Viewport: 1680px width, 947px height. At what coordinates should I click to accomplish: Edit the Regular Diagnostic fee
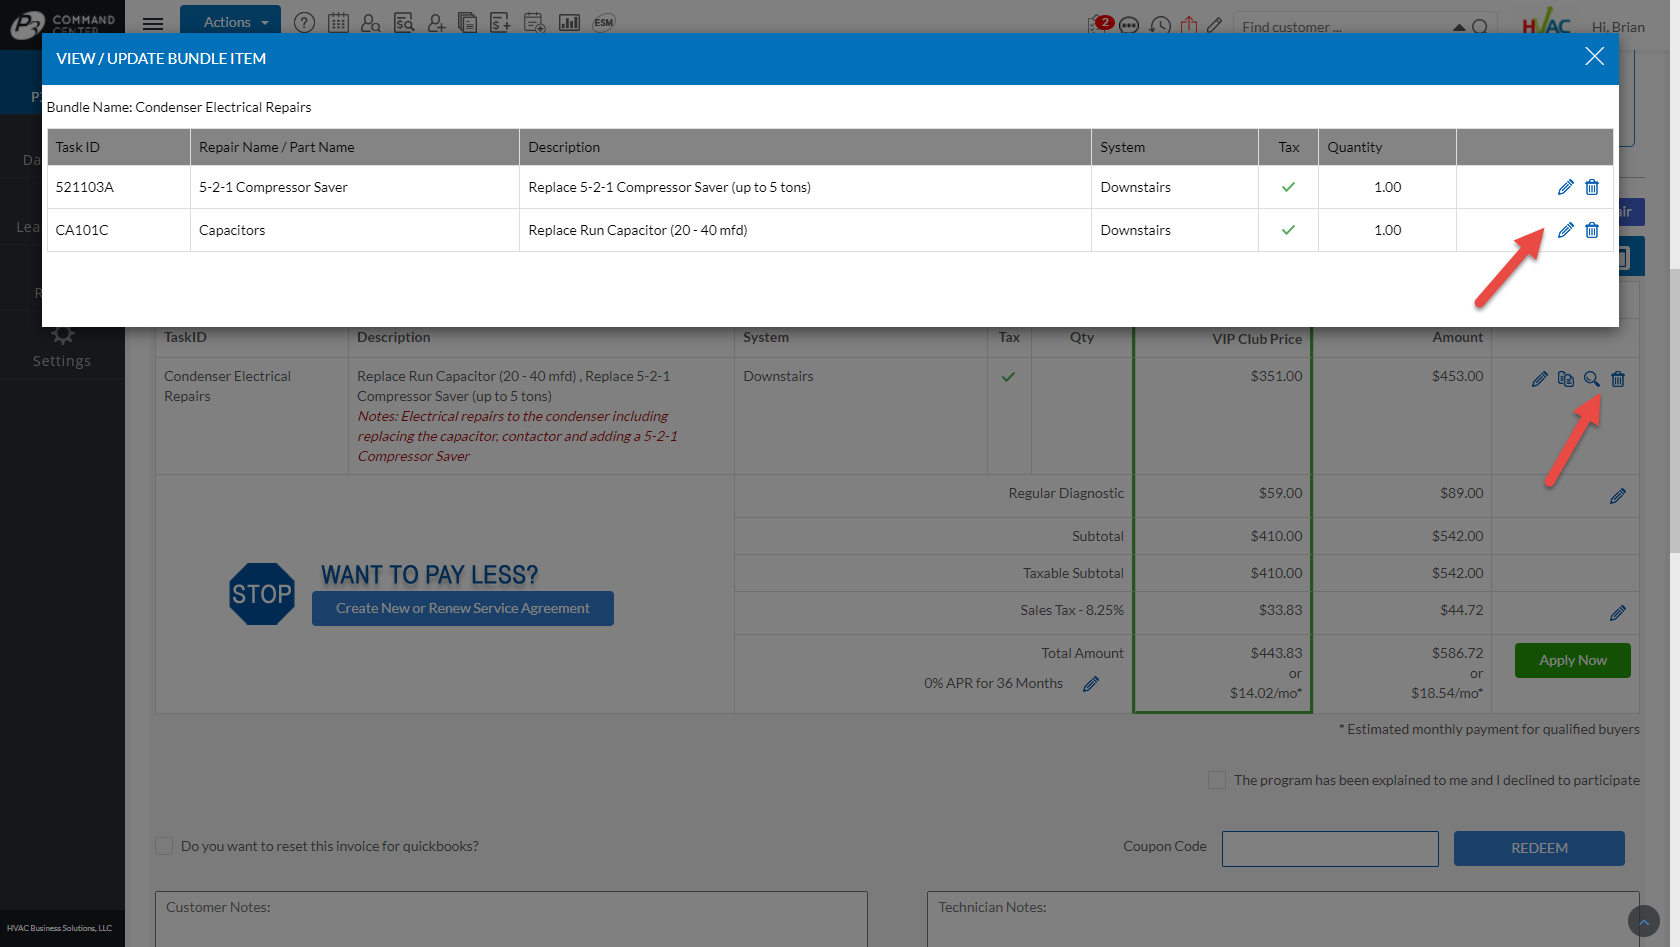coord(1617,496)
